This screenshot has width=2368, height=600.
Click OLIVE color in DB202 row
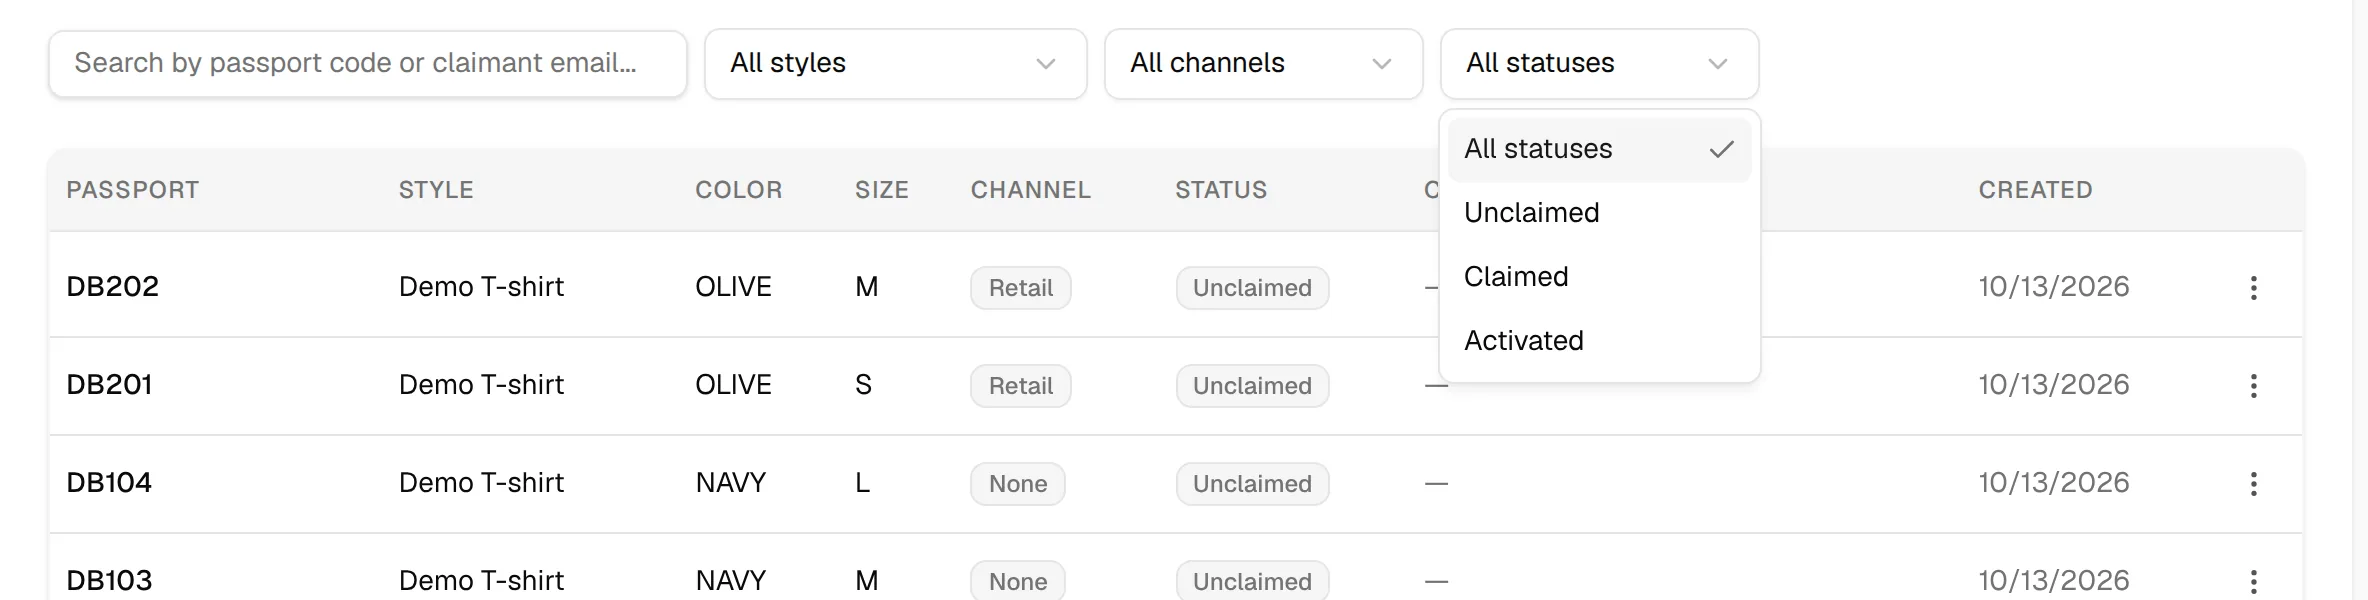(733, 287)
